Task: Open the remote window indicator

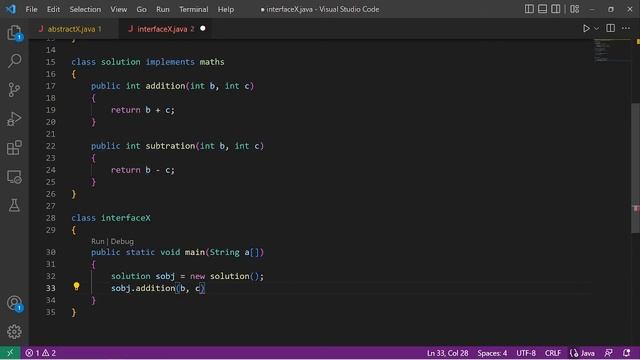Action: (x=10, y=353)
